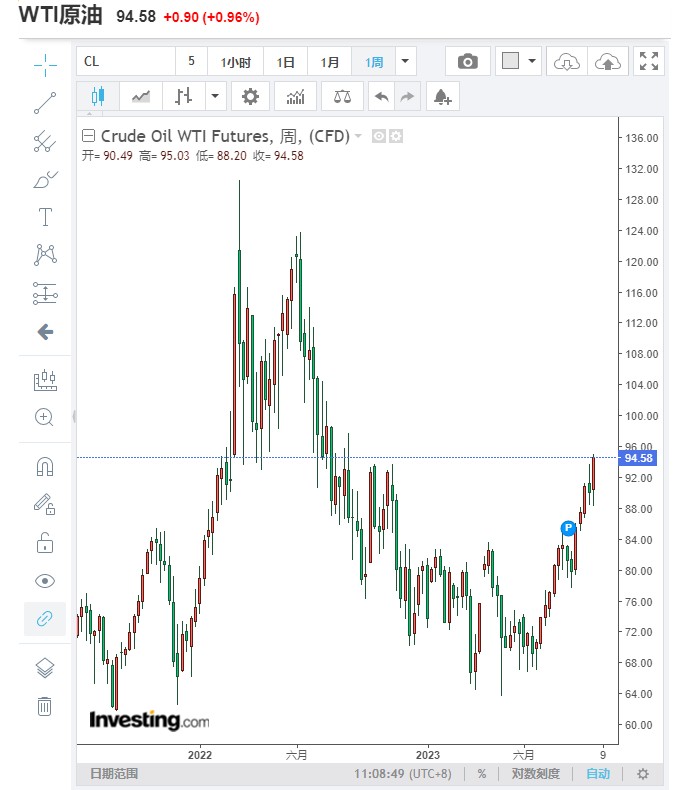Select the 1小时 interval
673x790 pixels.
tap(235, 61)
